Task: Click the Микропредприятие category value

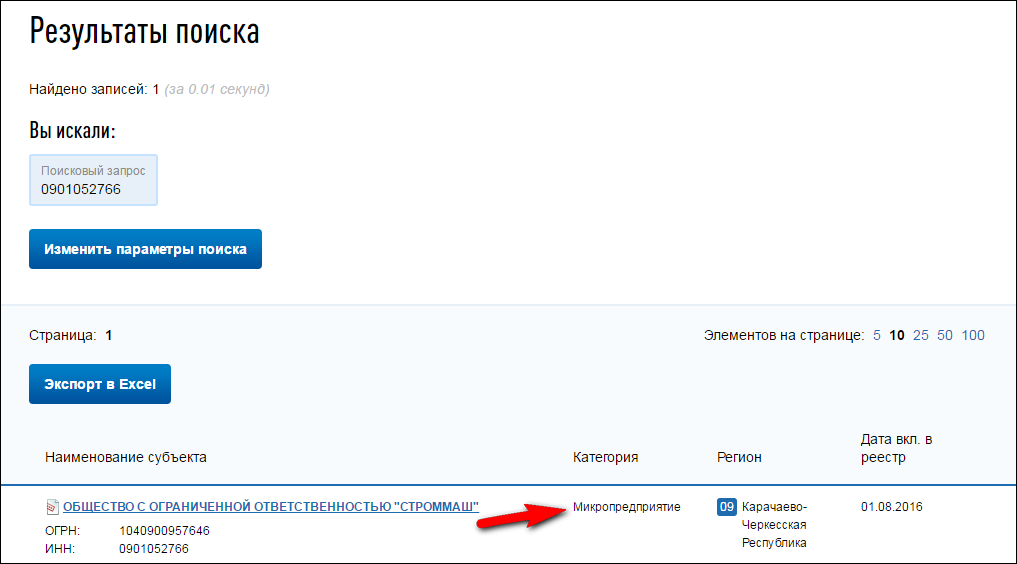Action: [626, 507]
